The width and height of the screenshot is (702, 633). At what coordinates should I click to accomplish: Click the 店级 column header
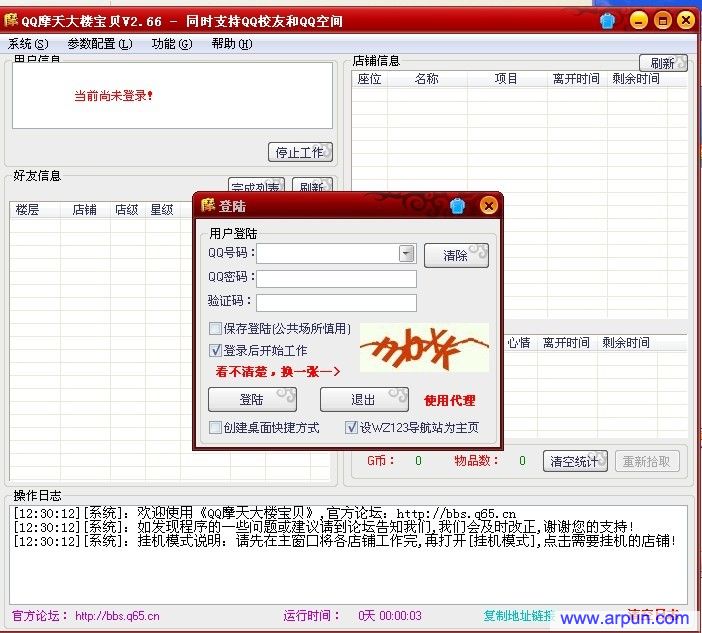[127, 210]
